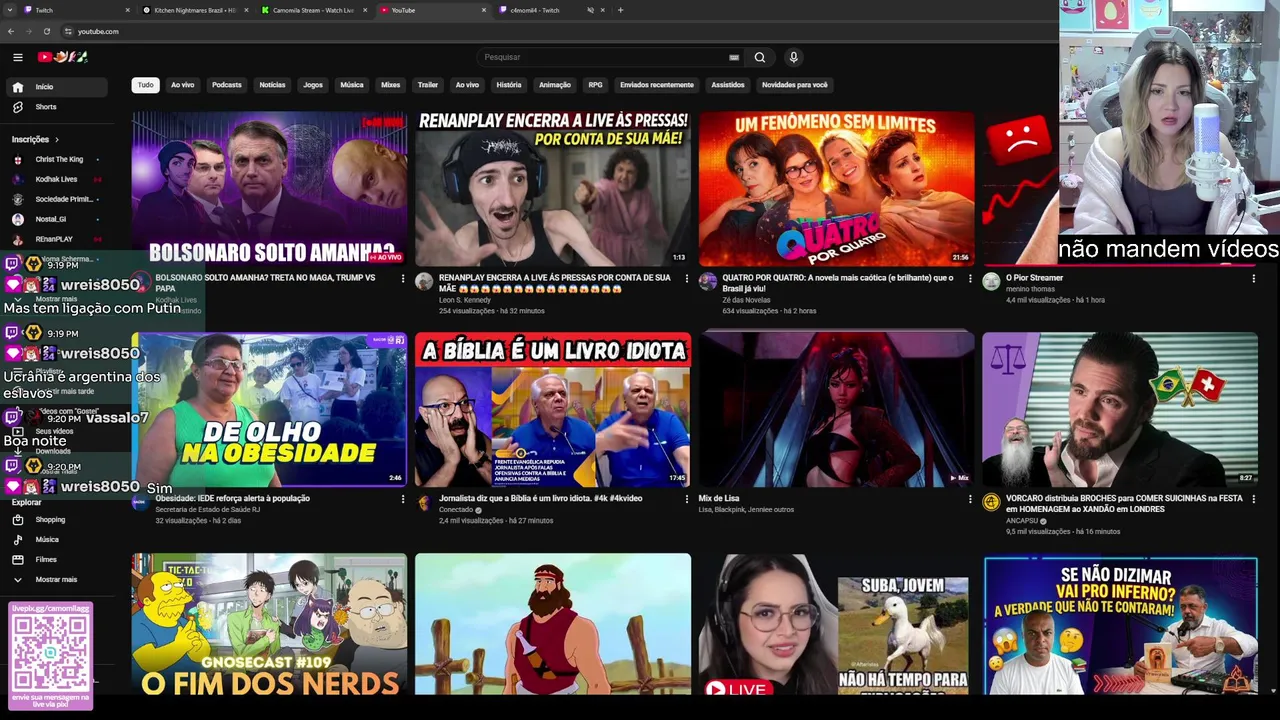Open ANCAPSU channel name link

1023,521
